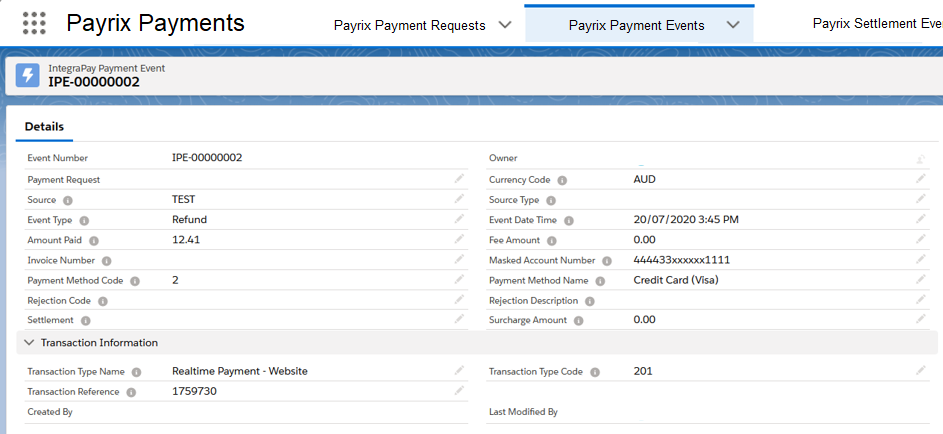Switch to Payrix Payment Requests tab
Image resolution: width=943 pixels, height=434 pixels.
click(409, 25)
